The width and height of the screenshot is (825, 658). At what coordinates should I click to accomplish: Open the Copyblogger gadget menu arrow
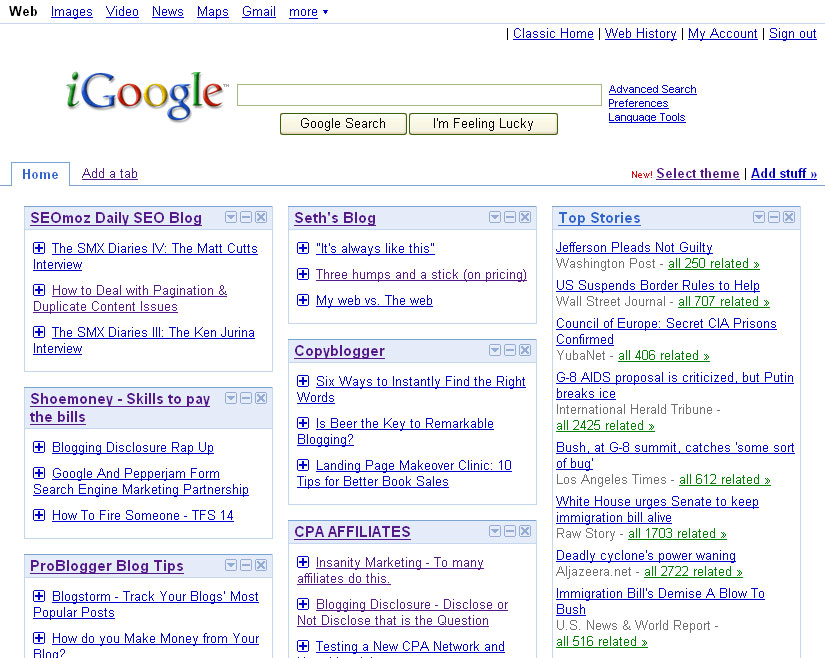point(495,350)
